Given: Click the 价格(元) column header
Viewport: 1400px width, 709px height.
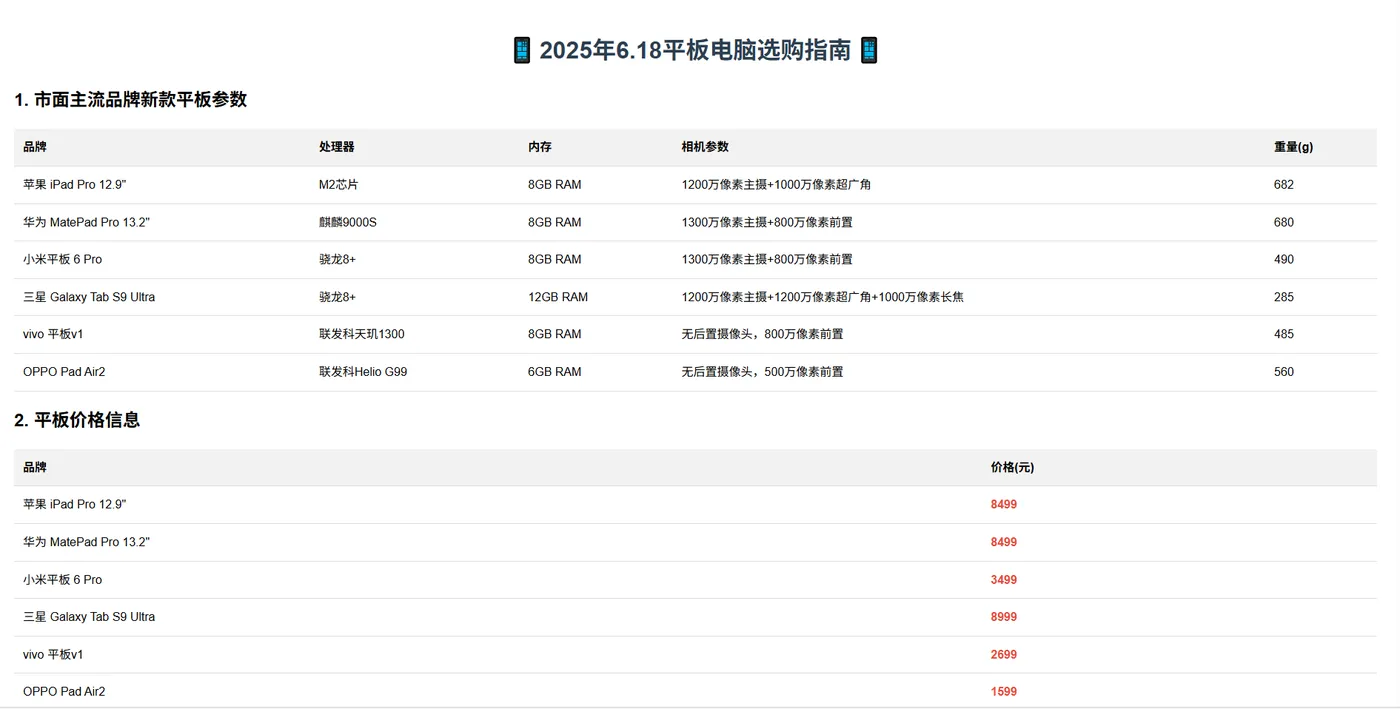Looking at the screenshot, I should [x=1012, y=467].
